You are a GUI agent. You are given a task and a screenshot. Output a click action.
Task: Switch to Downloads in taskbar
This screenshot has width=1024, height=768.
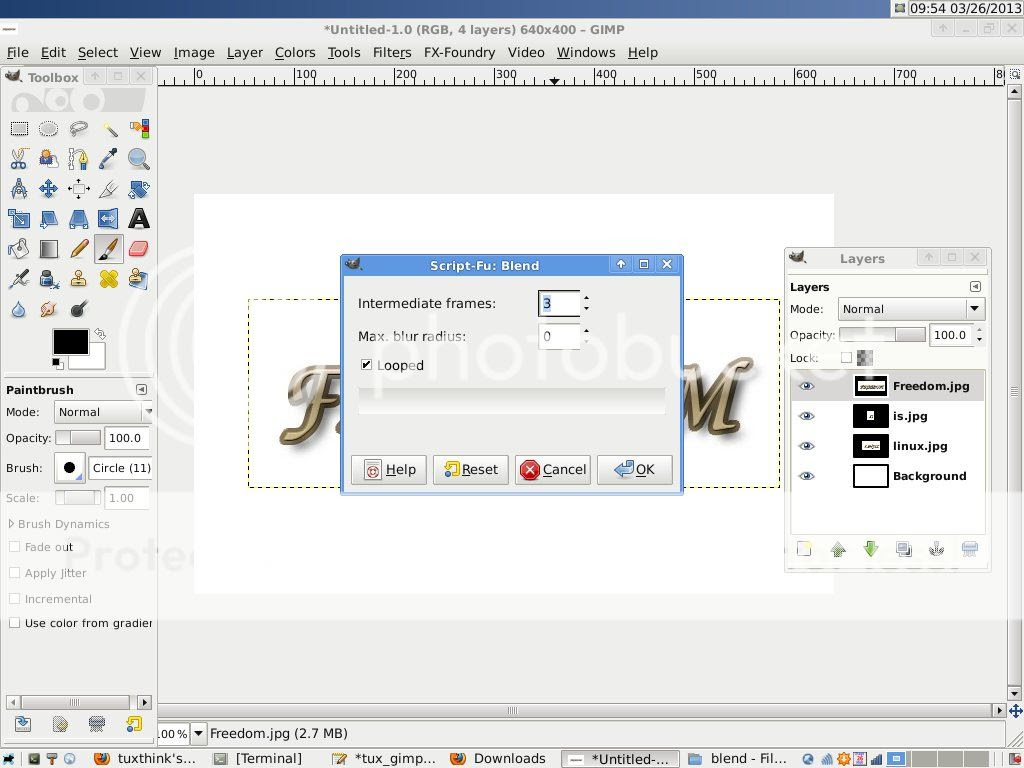pyautogui.click(x=499, y=758)
